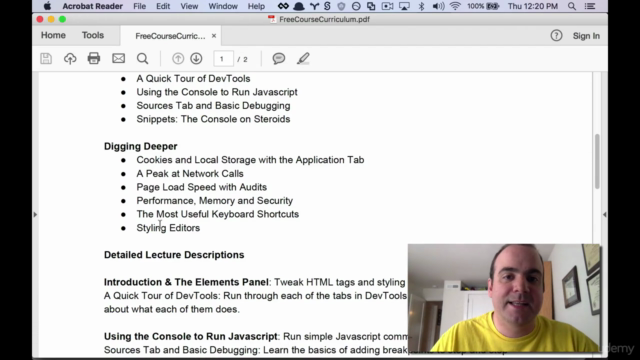Click the Save file icon in toolbar
Screen dimensions: 640x360
[x=46, y=59]
